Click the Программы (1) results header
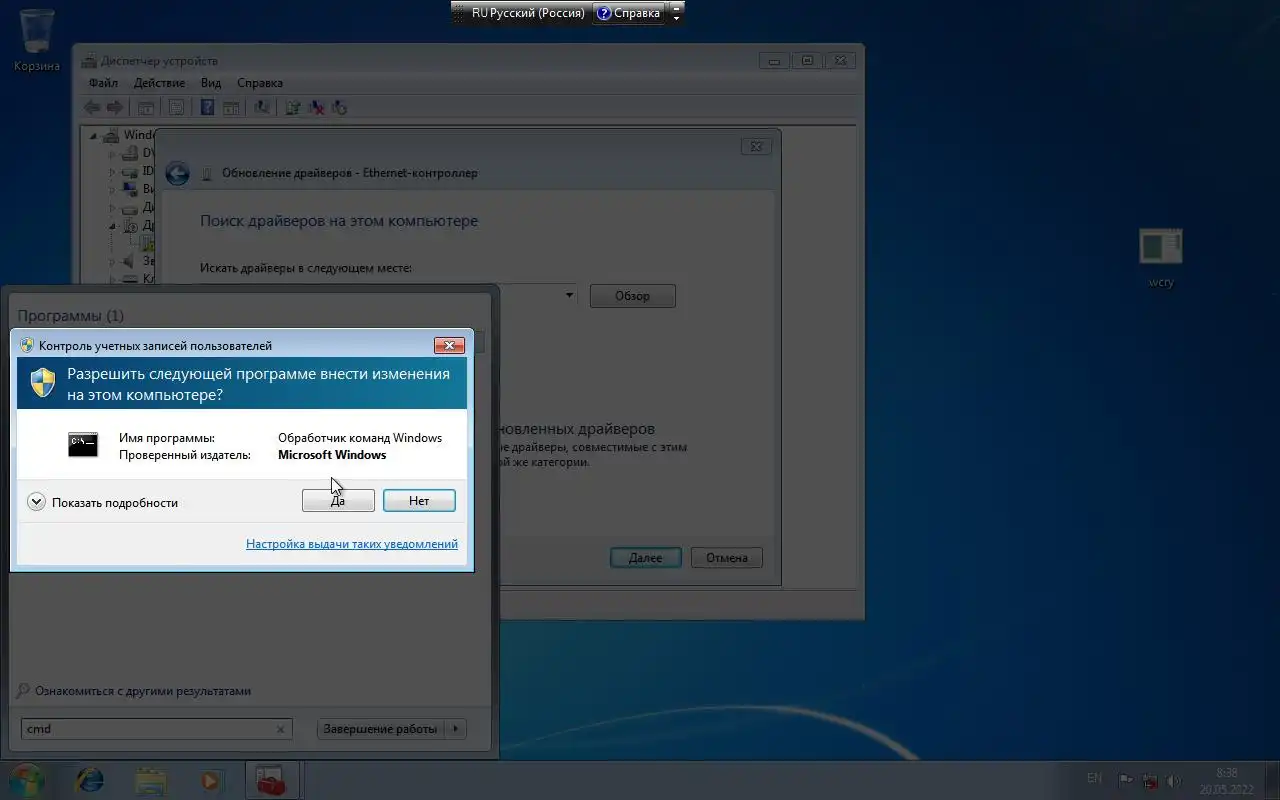The image size is (1280, 800). [x=71, y=316]
